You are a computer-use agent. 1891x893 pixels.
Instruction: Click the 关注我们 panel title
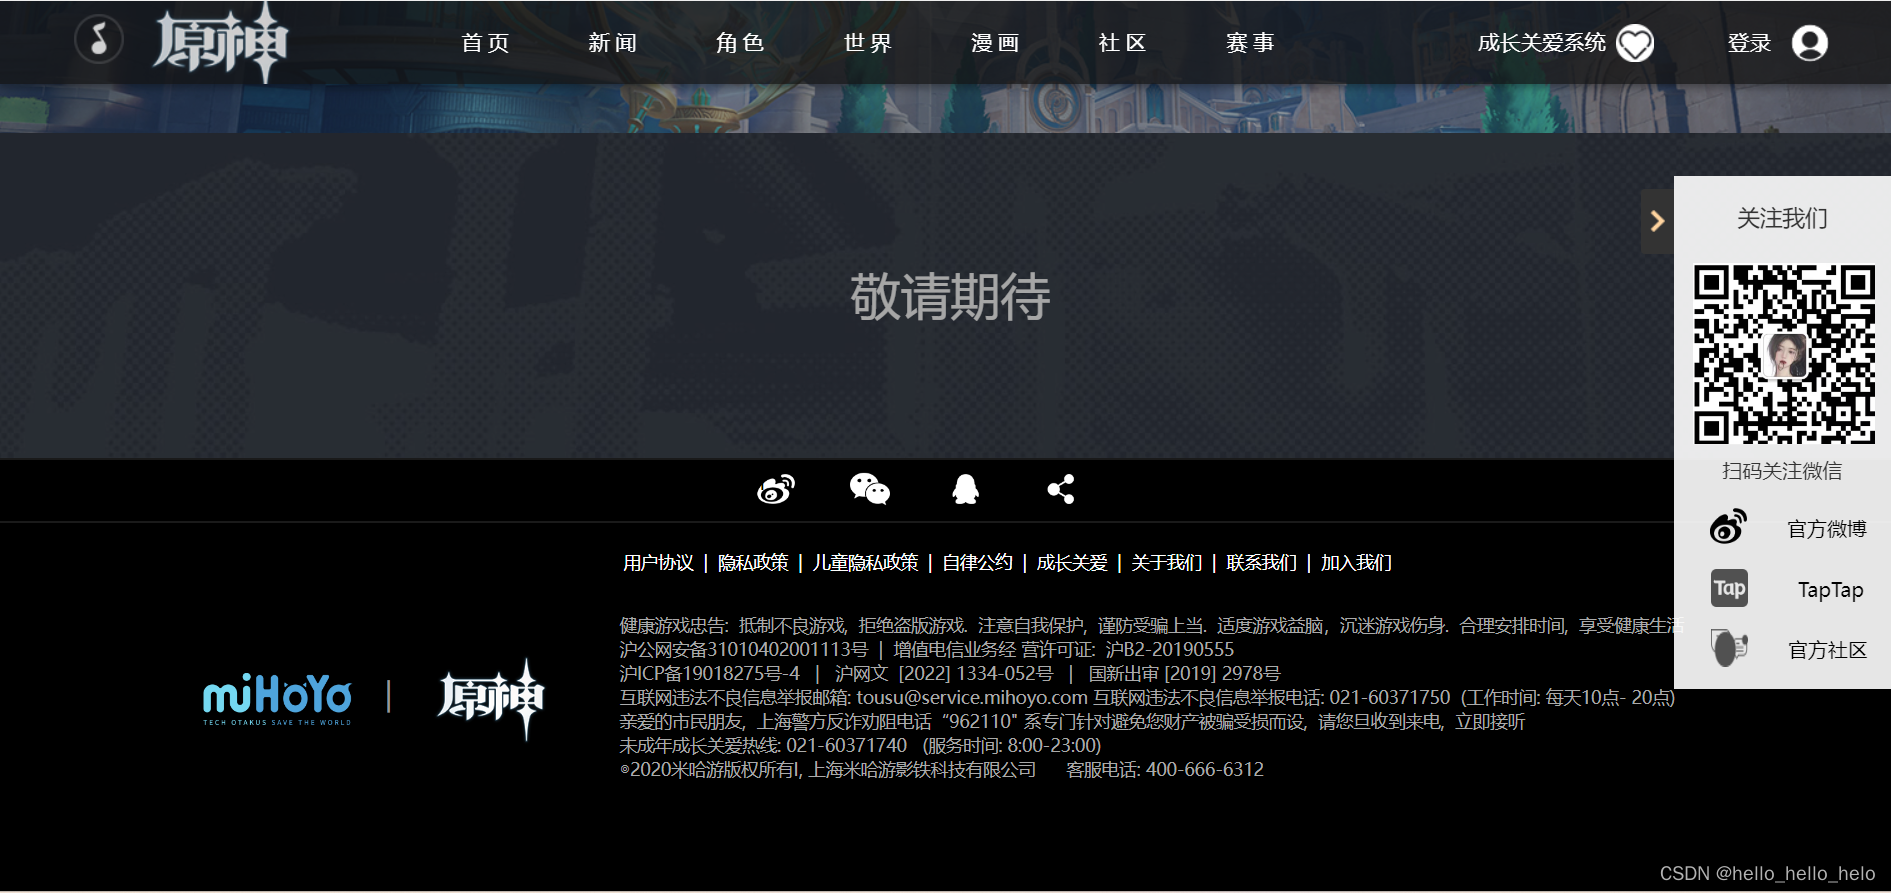pyautogui.click(x=1782, y=218)
